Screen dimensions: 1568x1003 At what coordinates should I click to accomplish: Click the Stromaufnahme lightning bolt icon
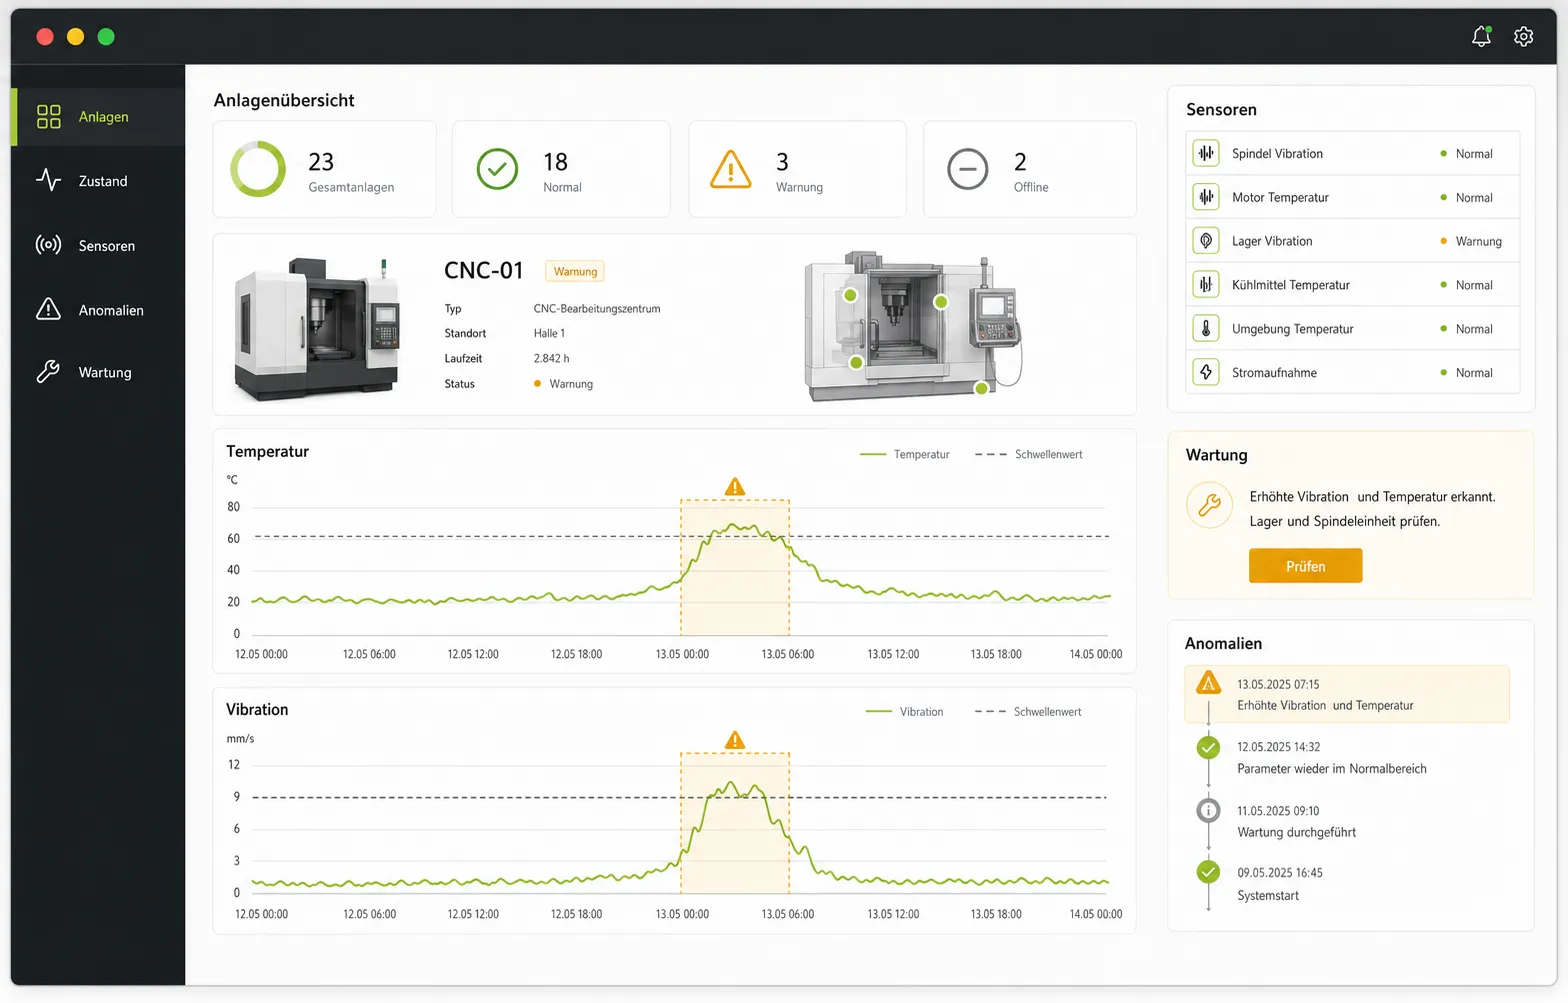tap(1206, 372)
